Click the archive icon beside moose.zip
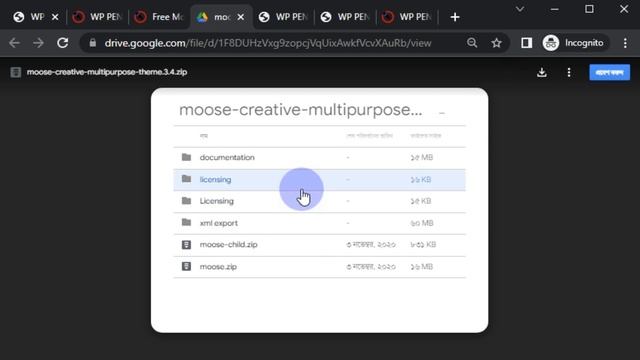This screenshot has width=640, height=360. (186, 267)
